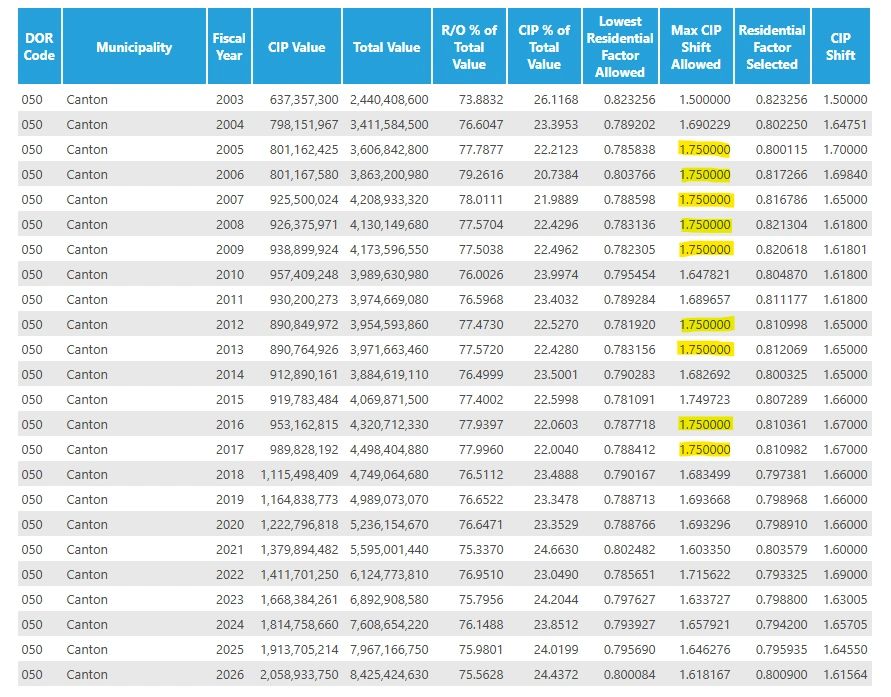Select fiscal year 2003 cell
The width and height of the screenshot is (891, 697).
(230, 99)
